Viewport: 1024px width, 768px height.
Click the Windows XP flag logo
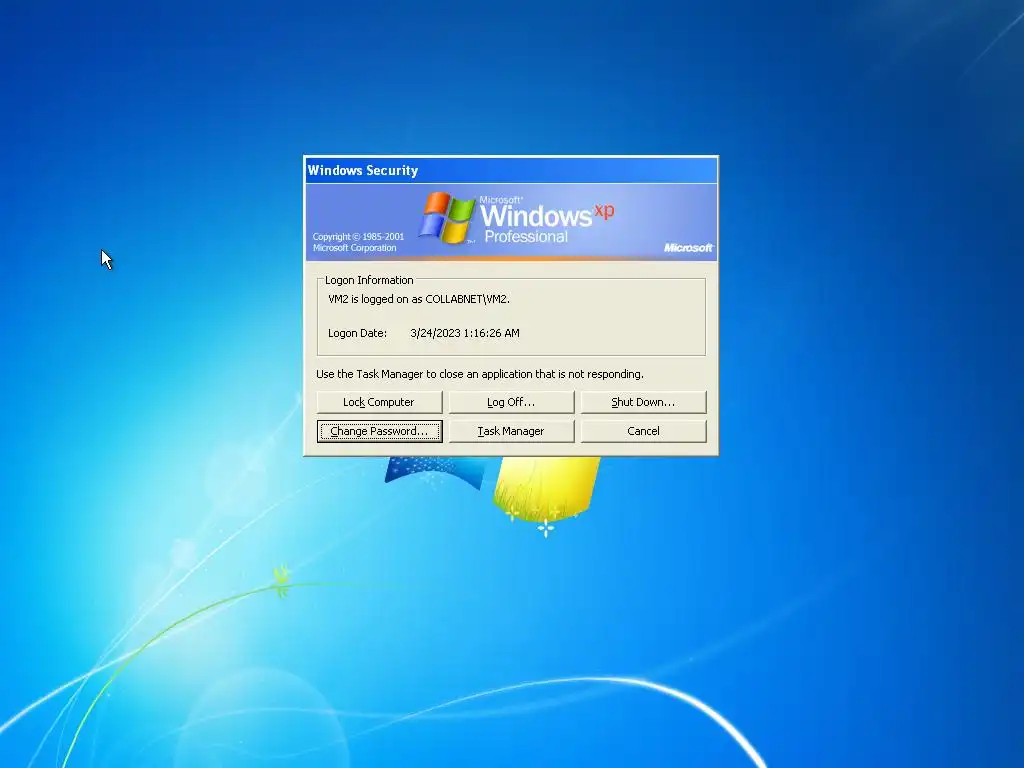point(447,217)
